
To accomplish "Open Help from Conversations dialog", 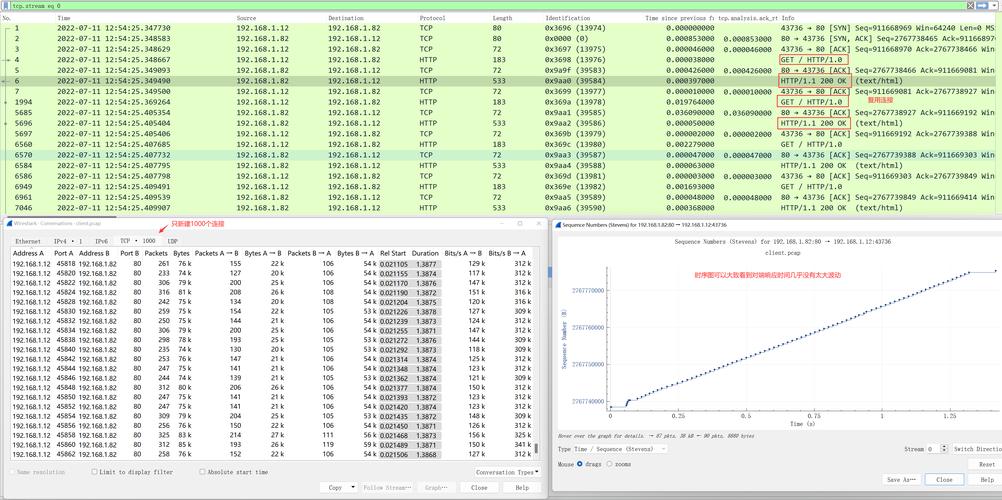I will pyautogui.click(x=522, y=487).
